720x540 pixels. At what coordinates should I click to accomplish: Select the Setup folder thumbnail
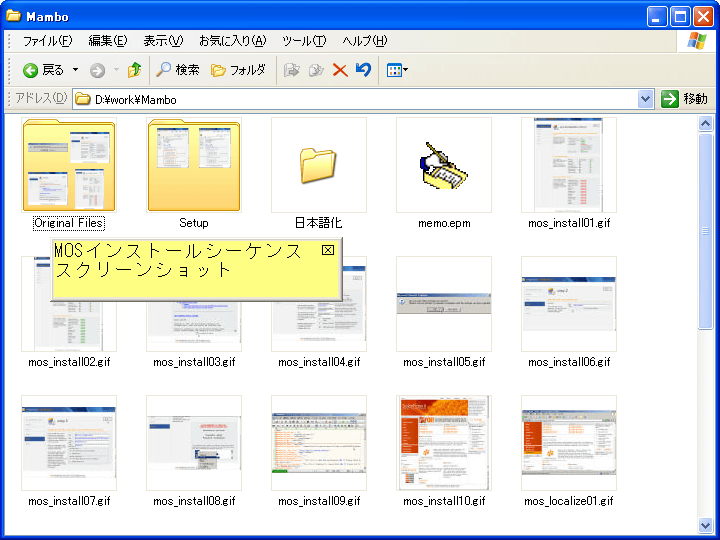pyautogui.click(x=194, y=165)
